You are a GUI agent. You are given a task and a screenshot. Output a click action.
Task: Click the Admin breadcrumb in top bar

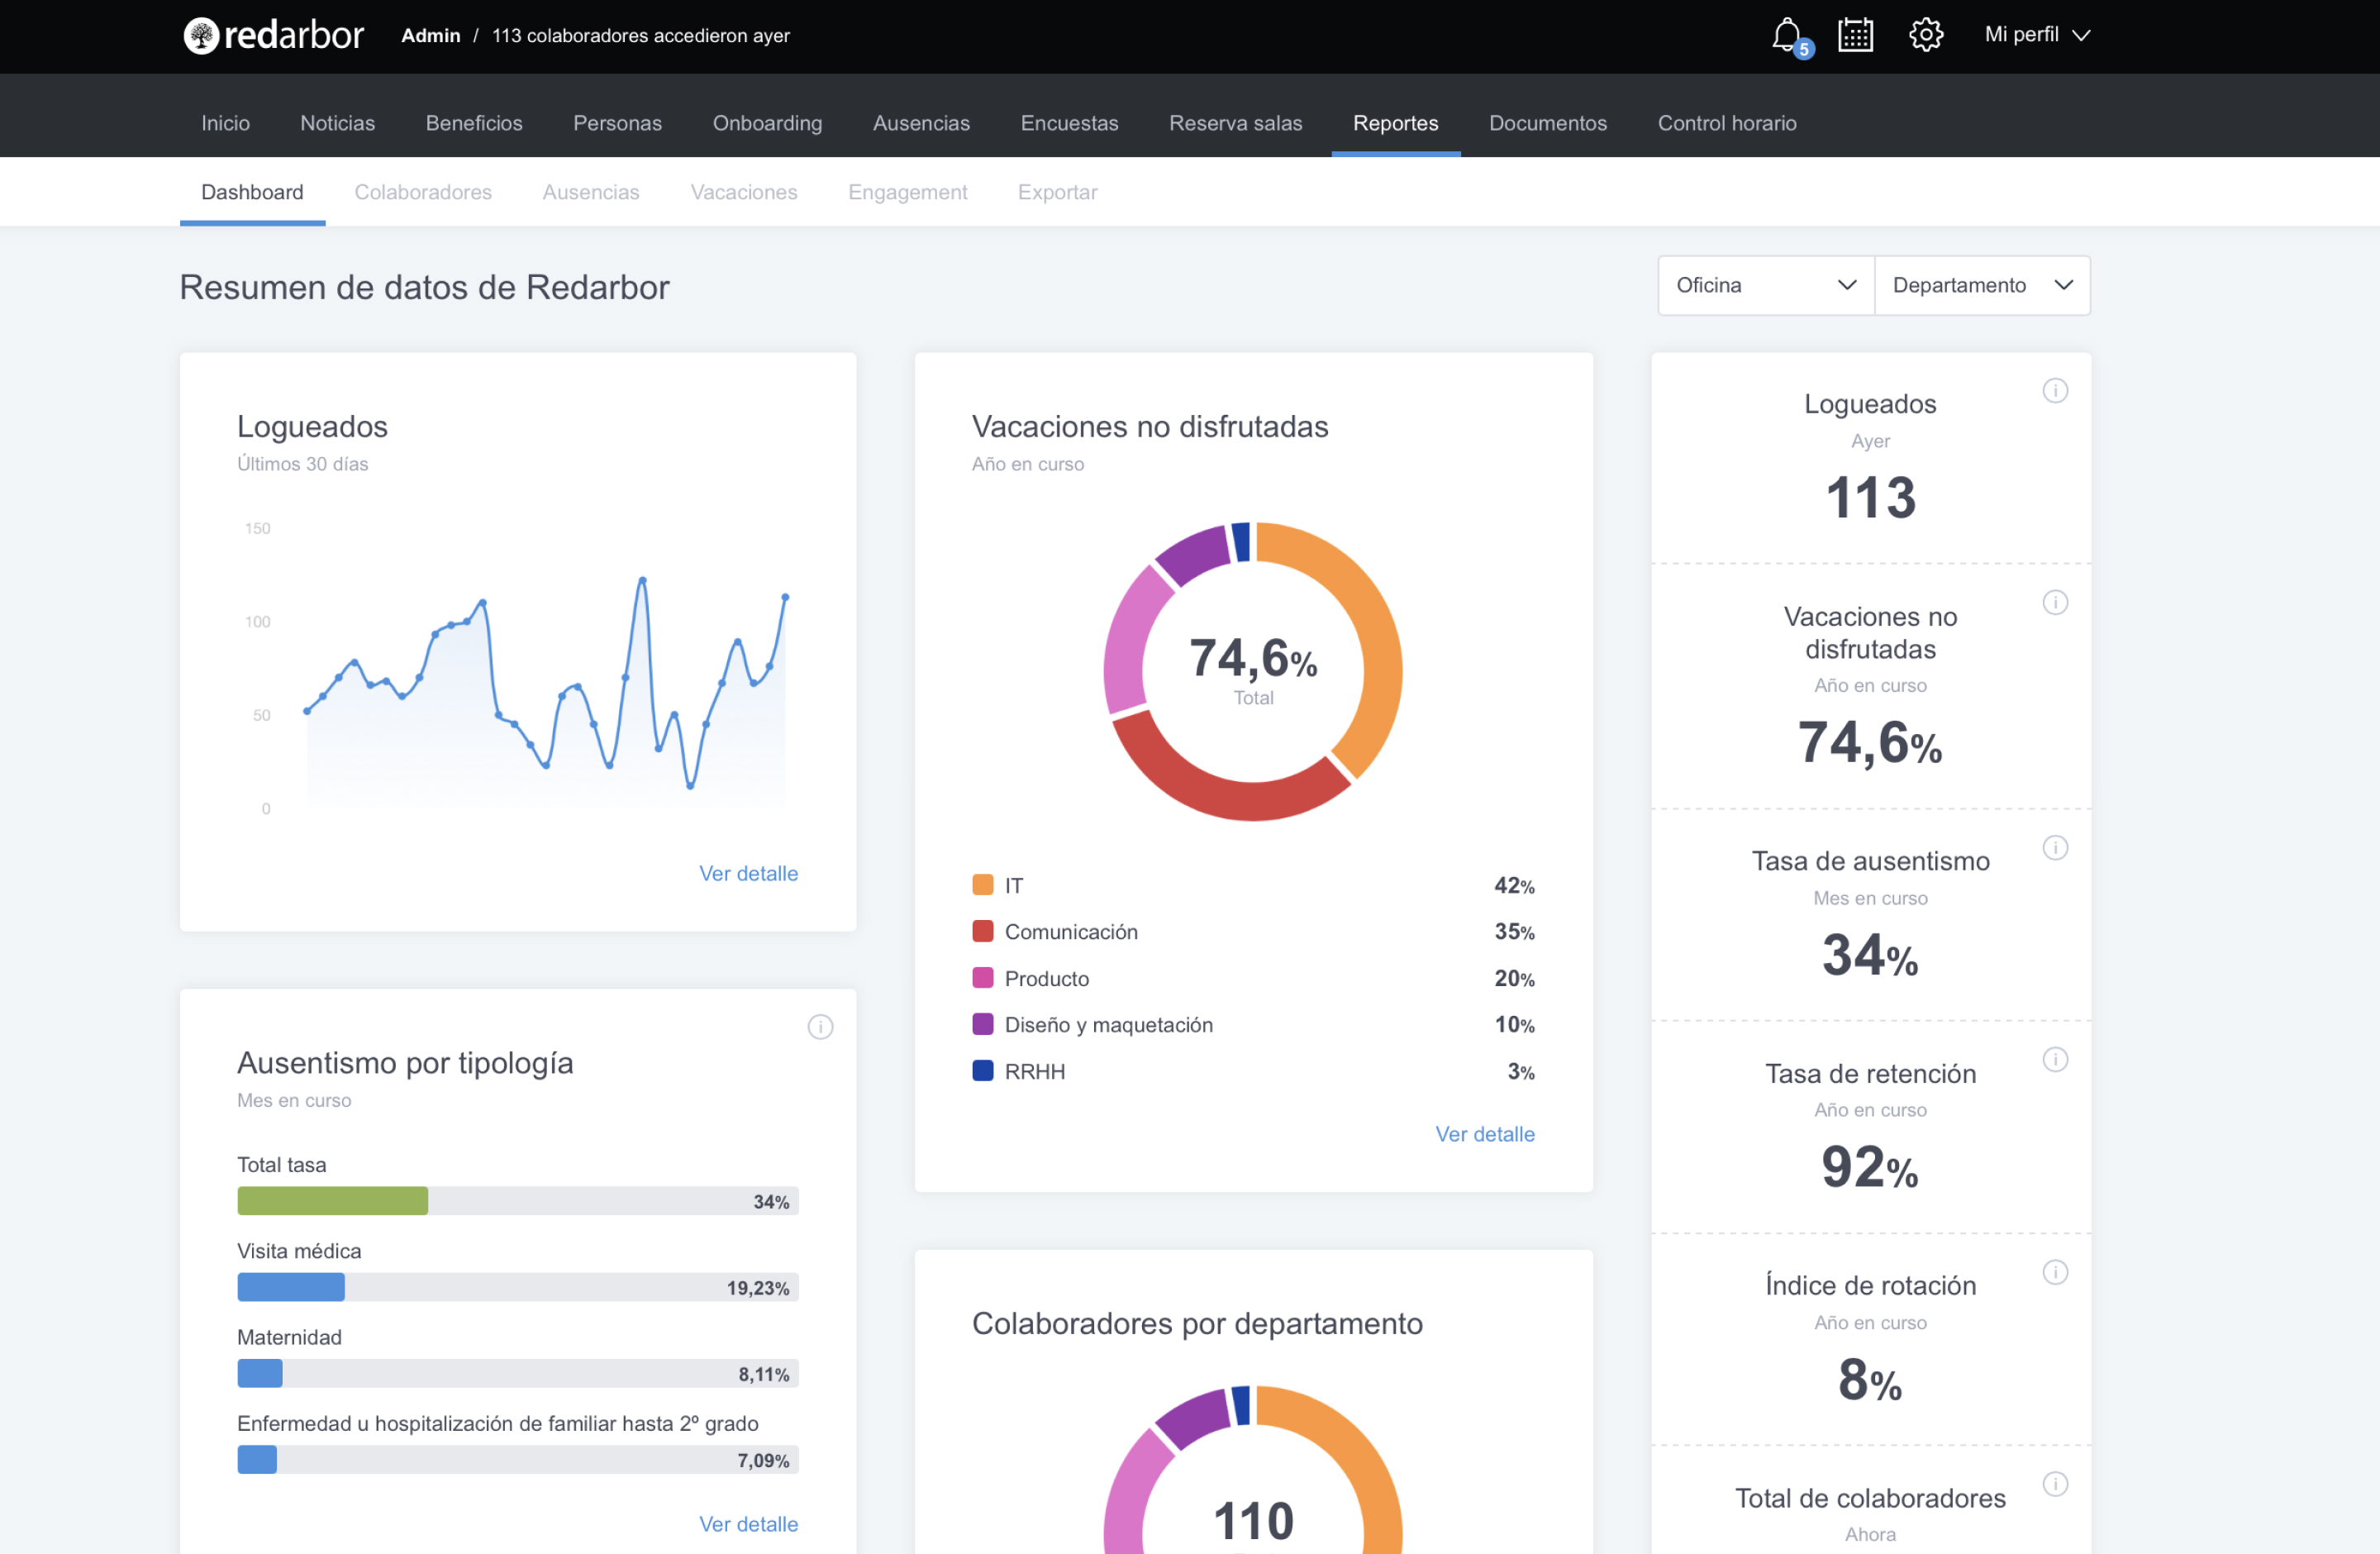click(430, 35)
